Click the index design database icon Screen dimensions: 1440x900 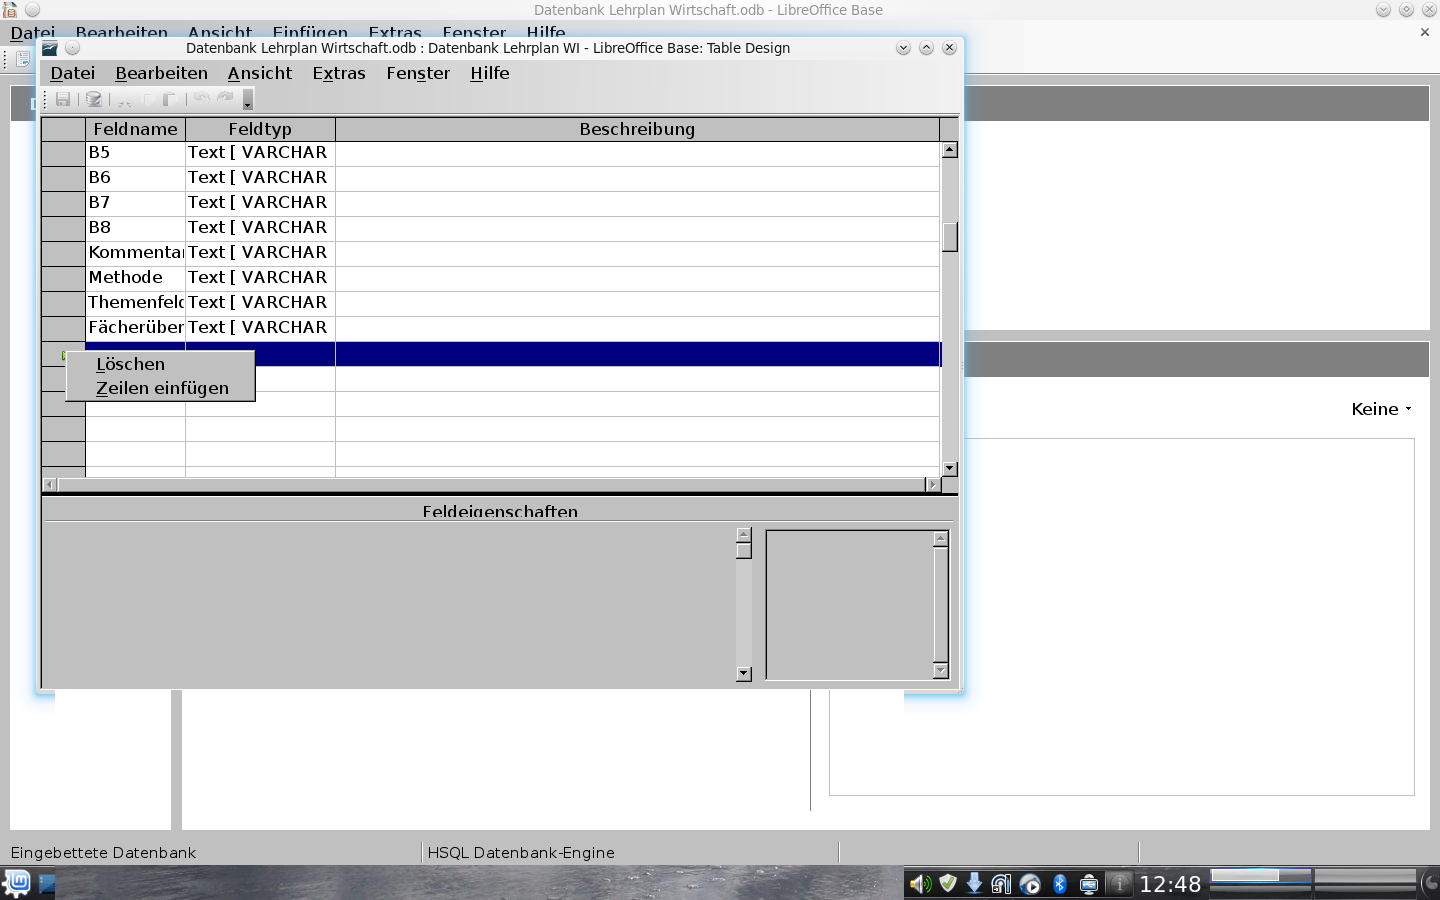pyautogui.click(x=94, y=99)
